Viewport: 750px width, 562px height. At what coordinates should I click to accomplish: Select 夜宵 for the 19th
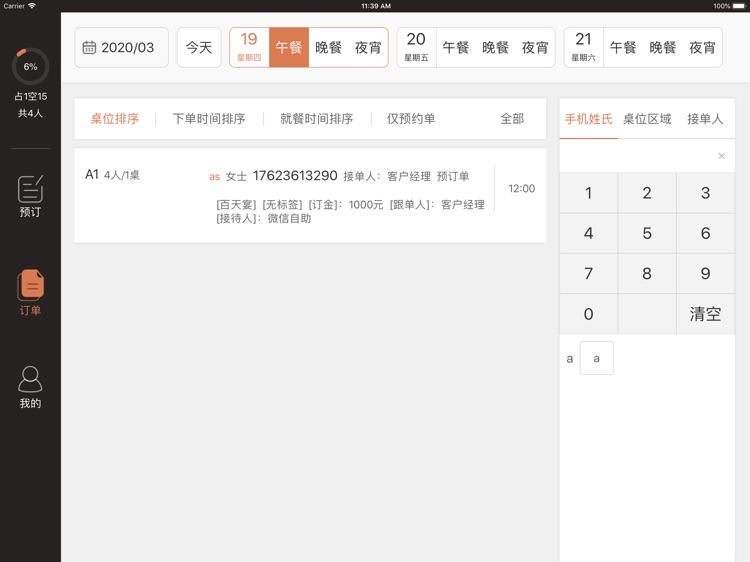(368, 47)
